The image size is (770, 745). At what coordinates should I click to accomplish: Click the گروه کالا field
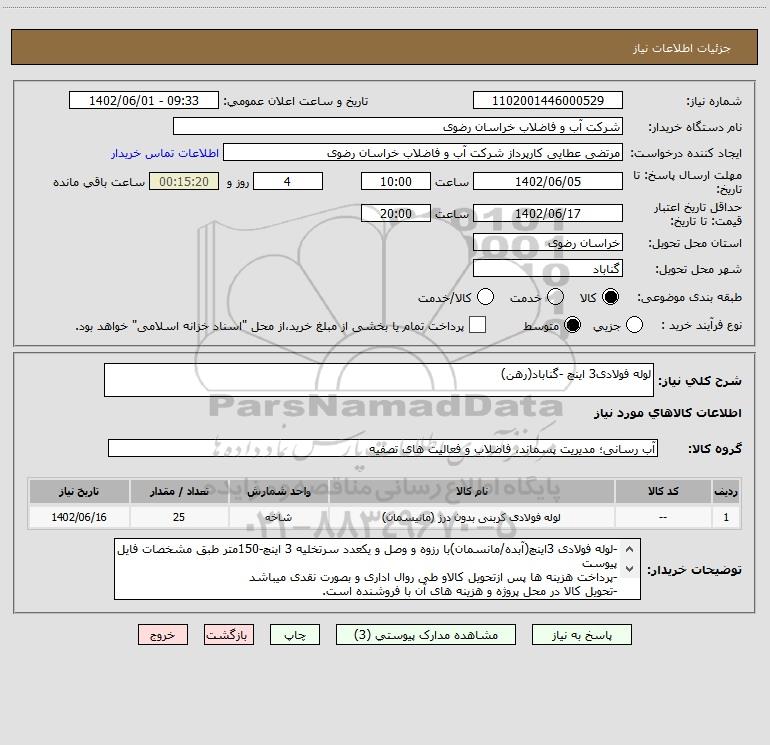pos(383,448)
